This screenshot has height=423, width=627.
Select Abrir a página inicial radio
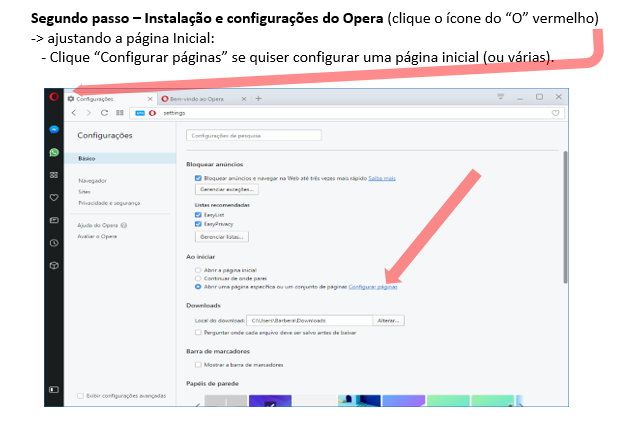click(198, 270)
